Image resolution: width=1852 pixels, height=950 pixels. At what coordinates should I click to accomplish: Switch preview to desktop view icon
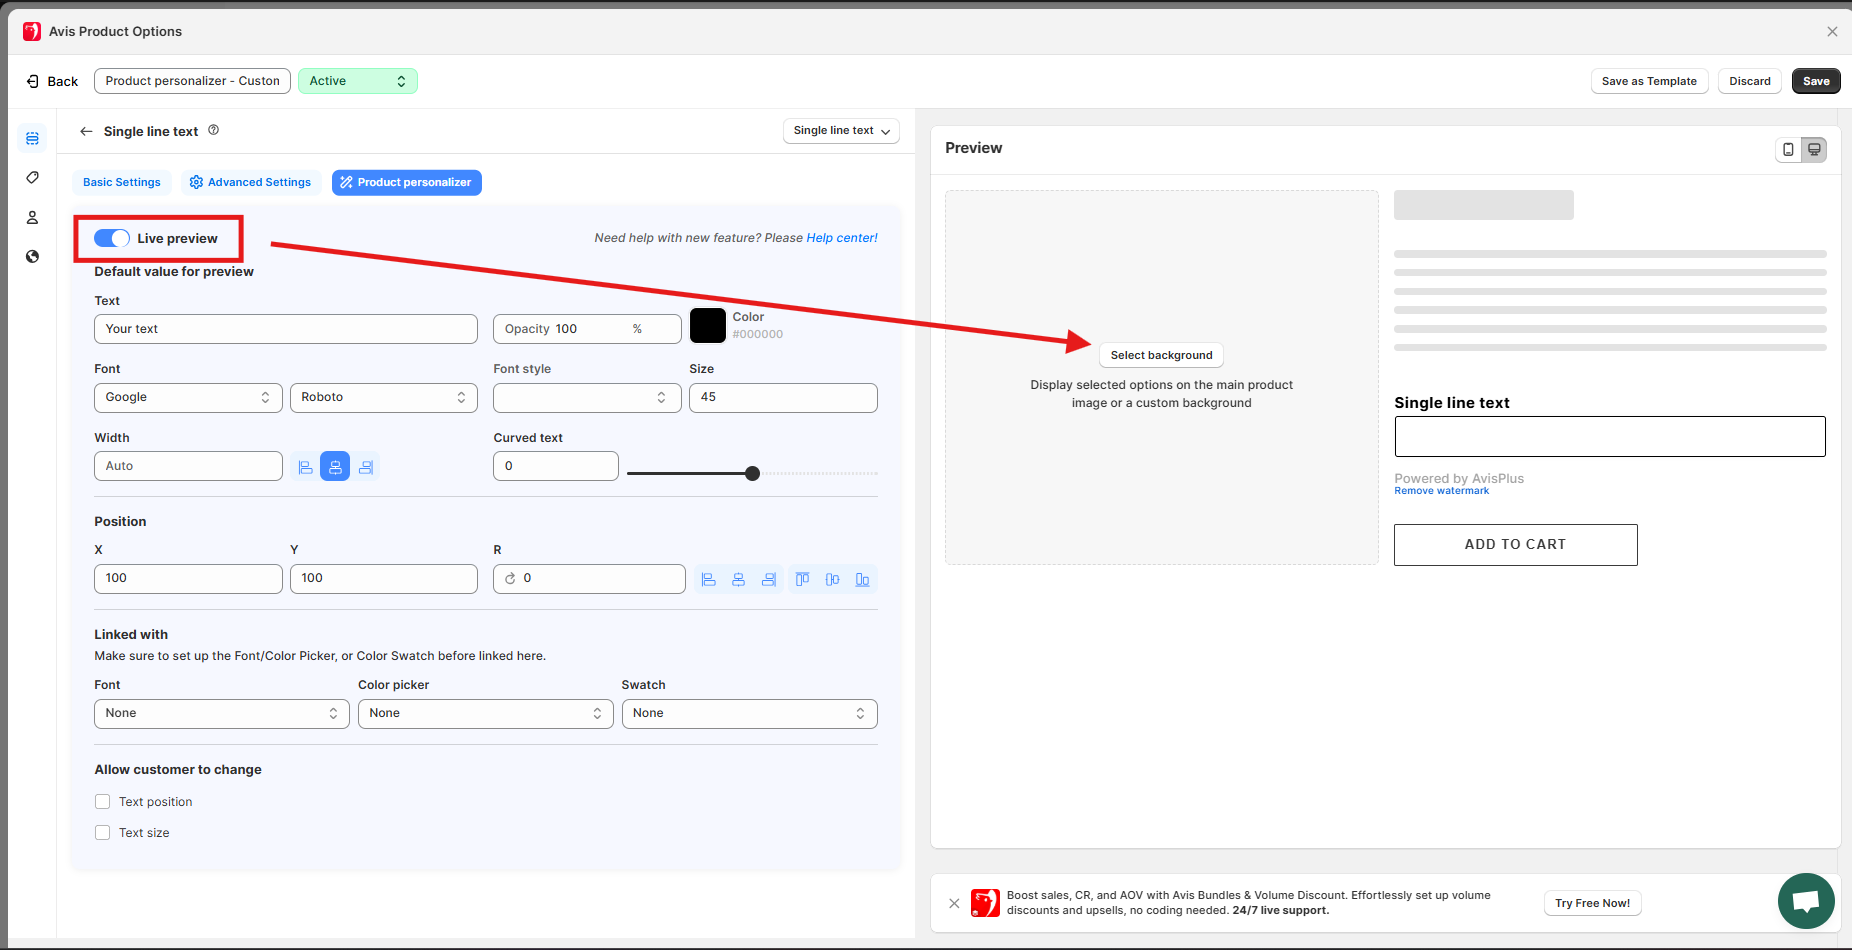tap(1814, 150)
